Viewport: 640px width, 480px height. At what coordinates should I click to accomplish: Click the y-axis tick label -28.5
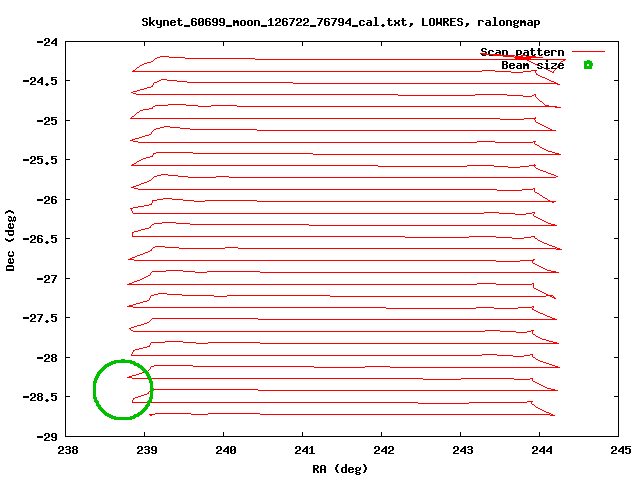click(x=40, y=397)
